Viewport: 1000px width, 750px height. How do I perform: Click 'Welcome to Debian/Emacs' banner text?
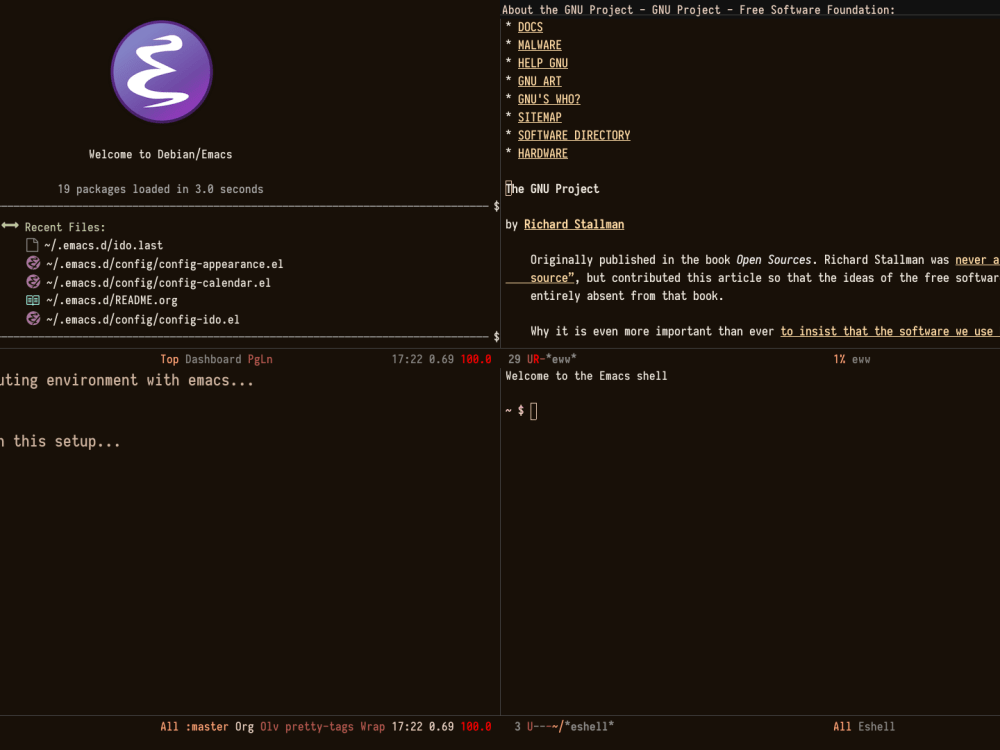(160, 154)
